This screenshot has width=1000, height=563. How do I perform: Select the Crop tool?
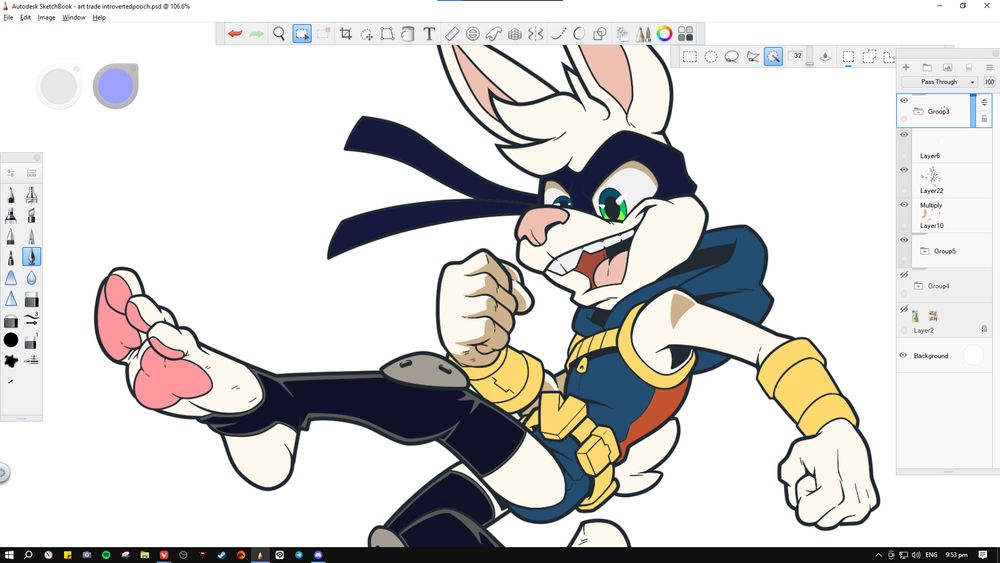coord(346,34)
